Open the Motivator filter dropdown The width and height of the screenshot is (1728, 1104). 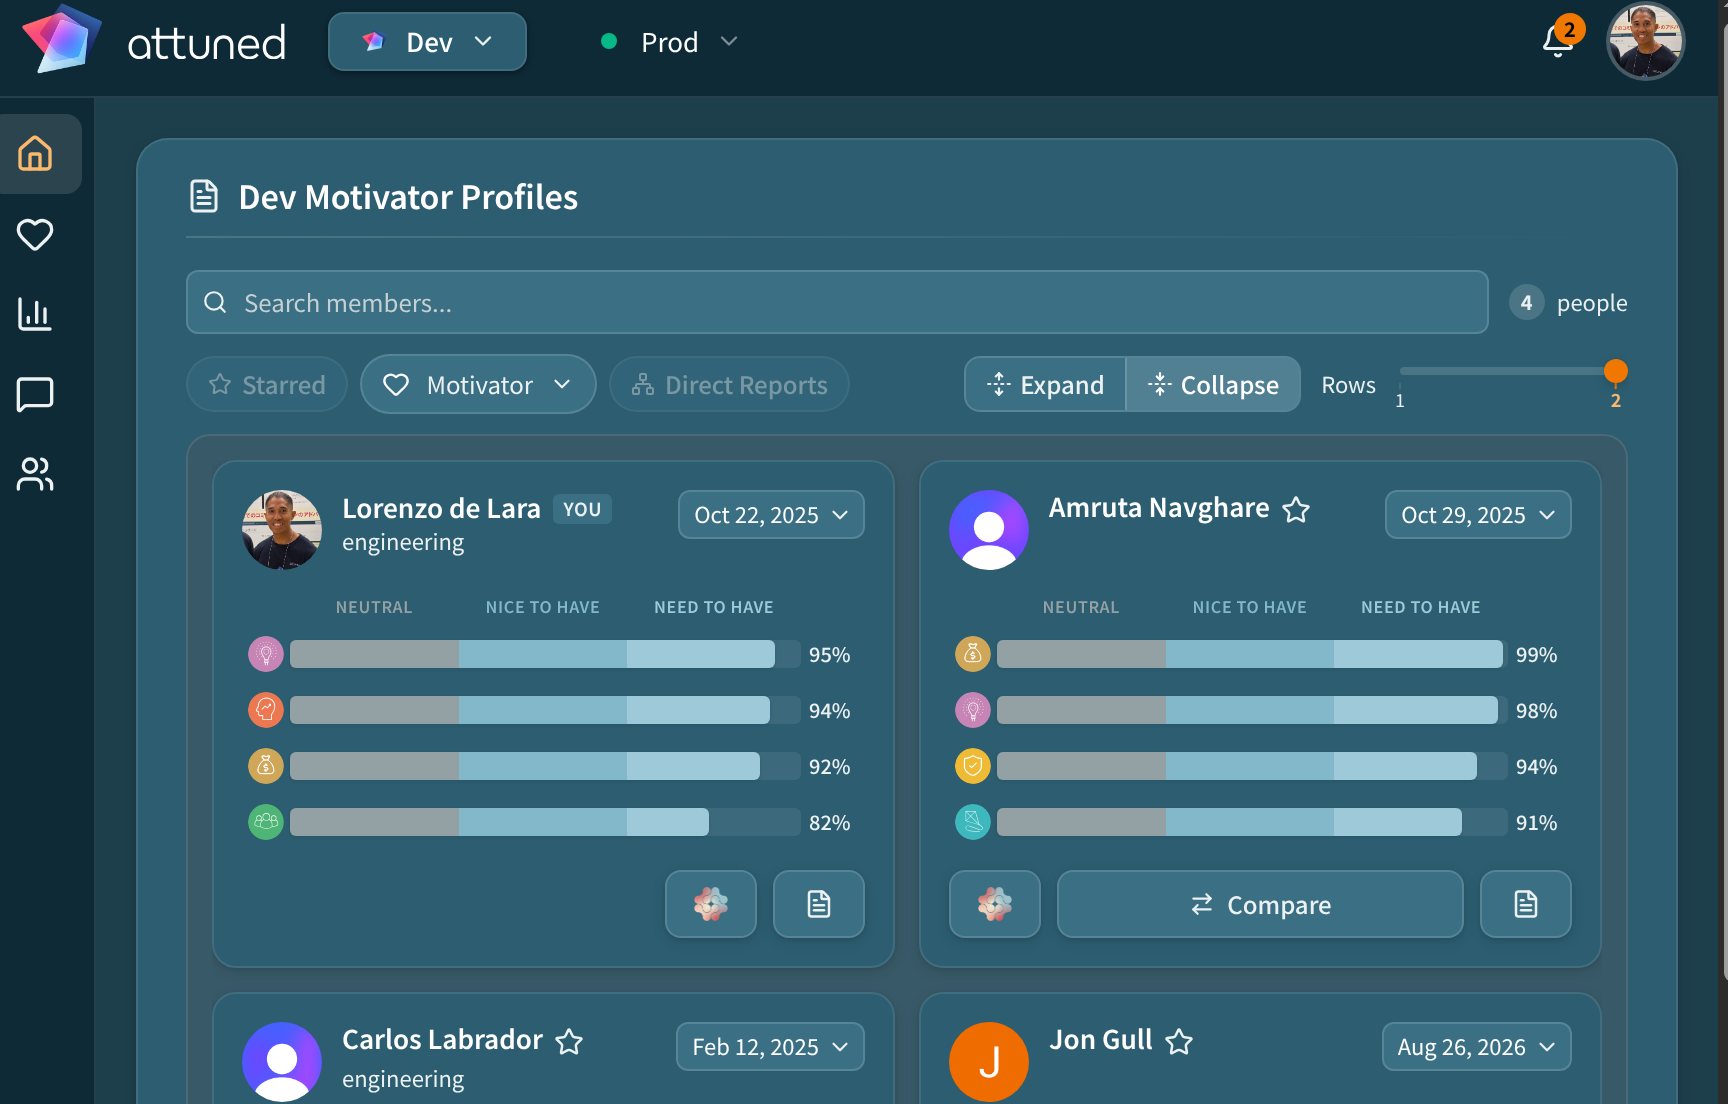(x=478, y=385)
